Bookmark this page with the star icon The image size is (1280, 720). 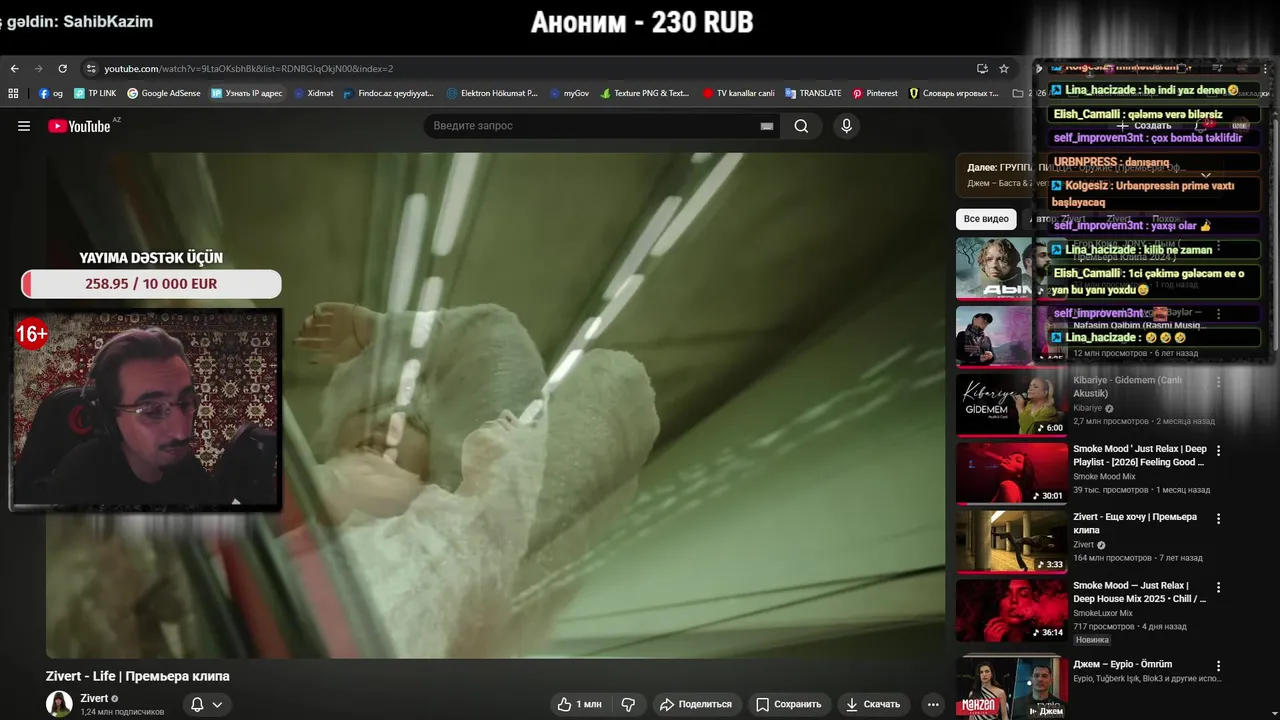coord(1004,69)
